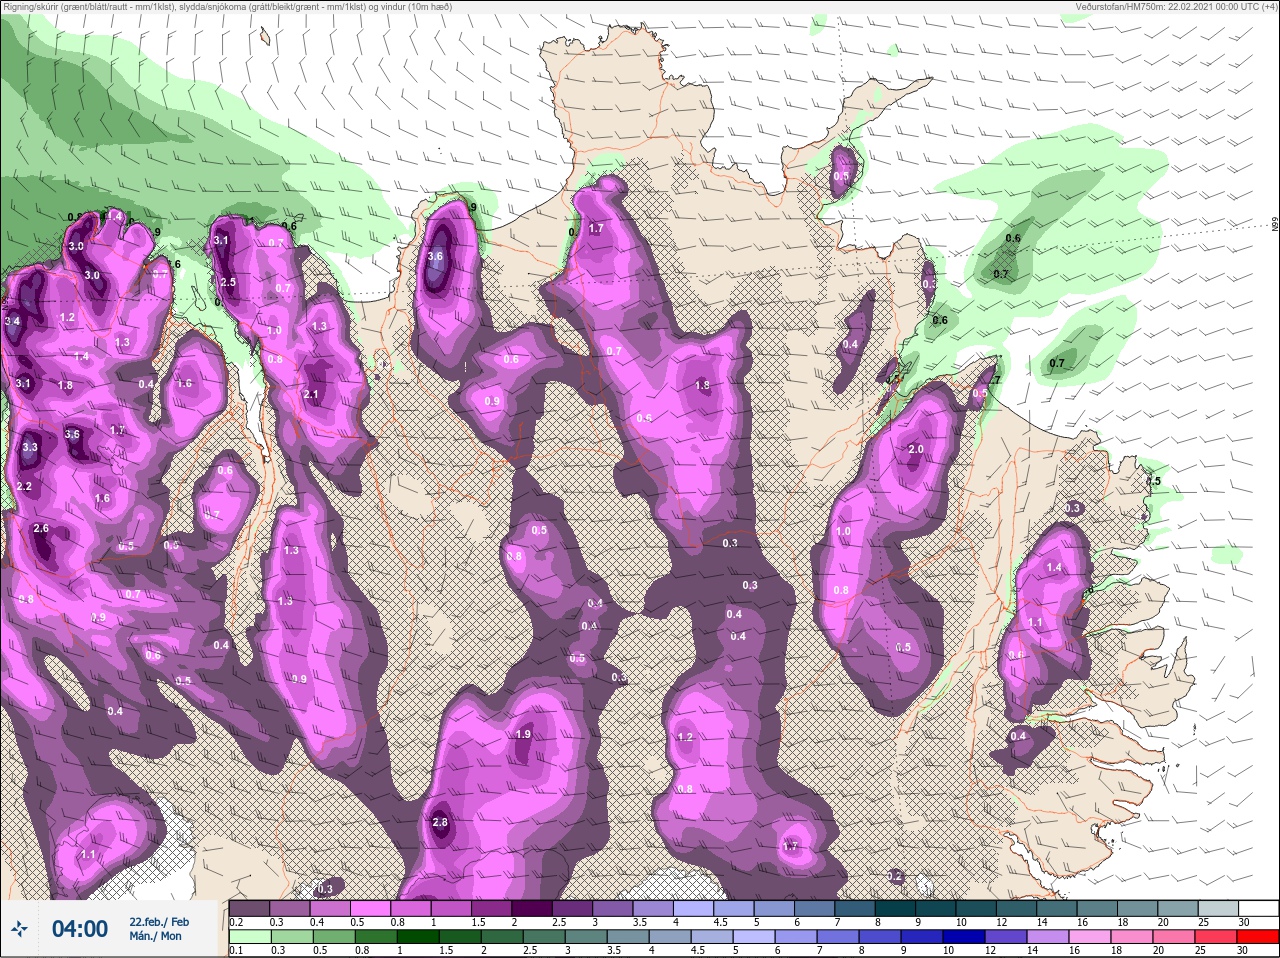Screen dimensions: 1280x958
Task: Click the 04:00 forecast time display
Action: point(80,929)
